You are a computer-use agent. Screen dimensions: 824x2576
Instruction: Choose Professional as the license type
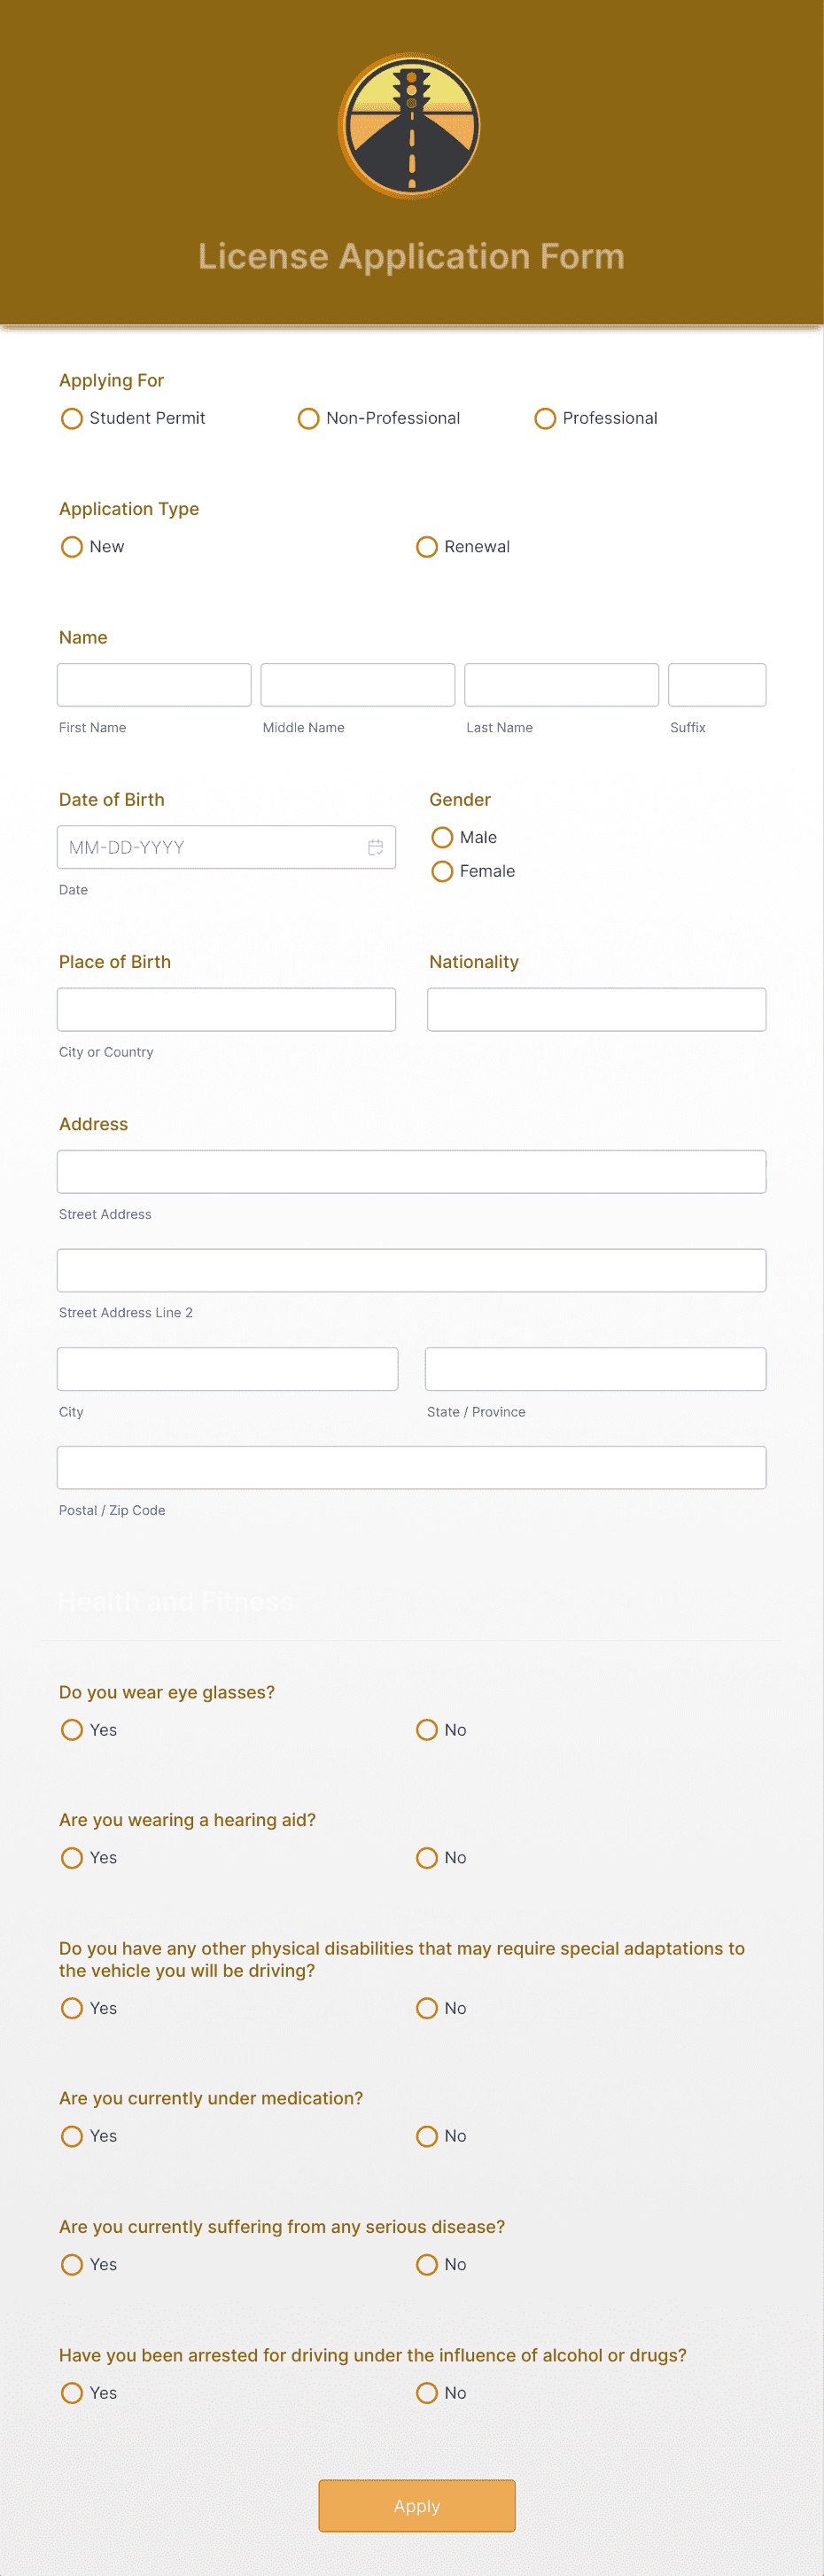(x=545, y=418)
